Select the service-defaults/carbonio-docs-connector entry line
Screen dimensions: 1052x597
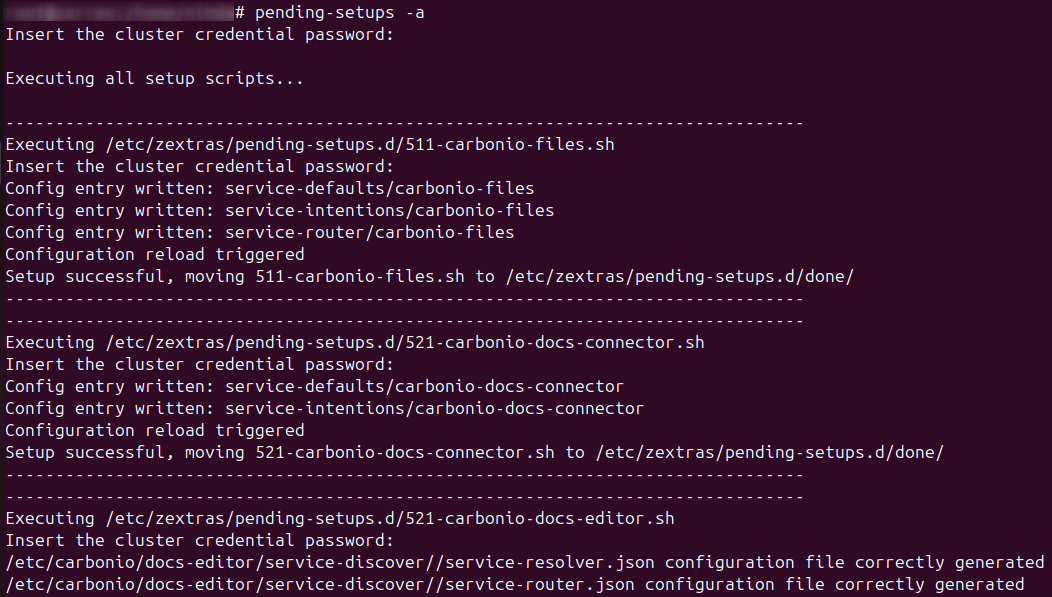pyautogui.click(x=315, y=386)
